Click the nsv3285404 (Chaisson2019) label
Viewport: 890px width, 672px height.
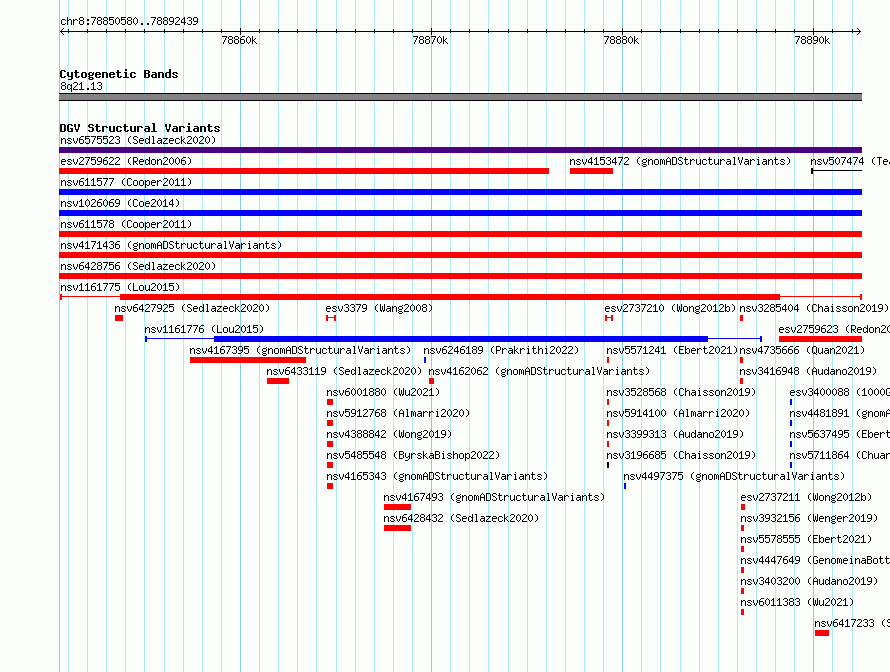coord(813,308)
